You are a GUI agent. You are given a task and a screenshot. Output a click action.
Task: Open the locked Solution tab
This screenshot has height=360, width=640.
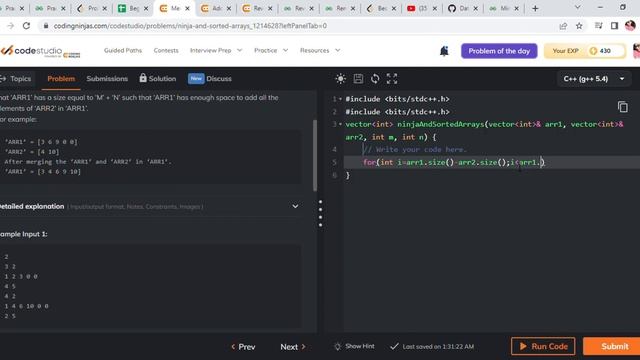(x=158, y=78)
